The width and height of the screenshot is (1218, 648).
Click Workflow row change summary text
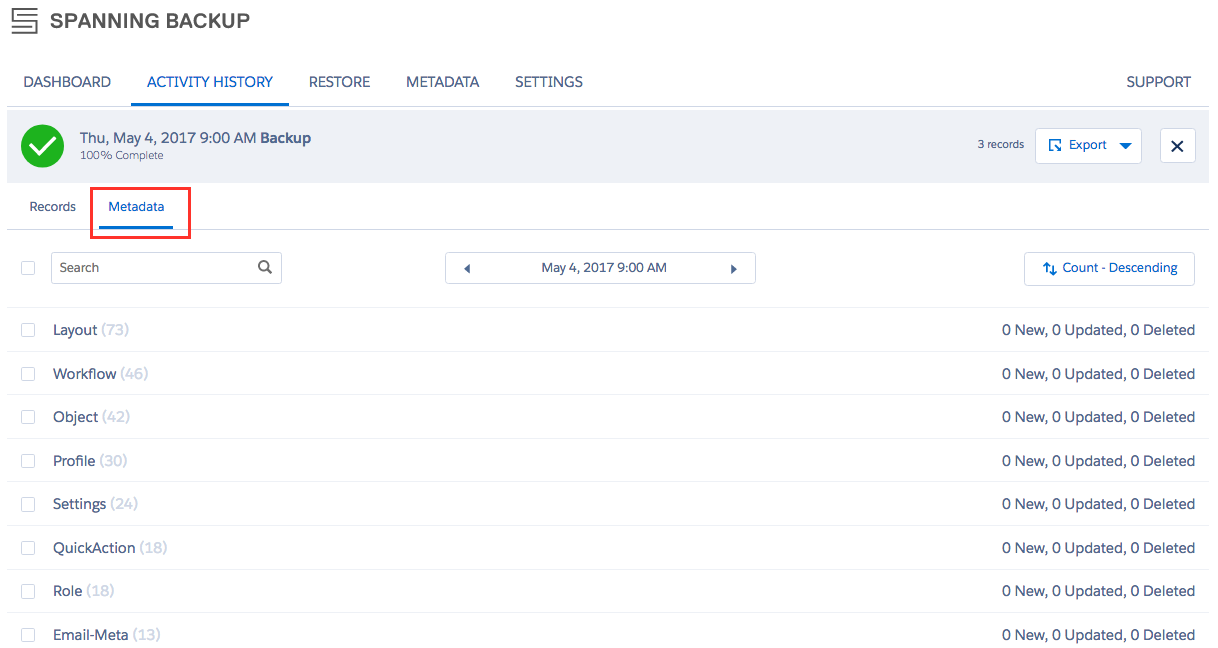pos(1098,374)
